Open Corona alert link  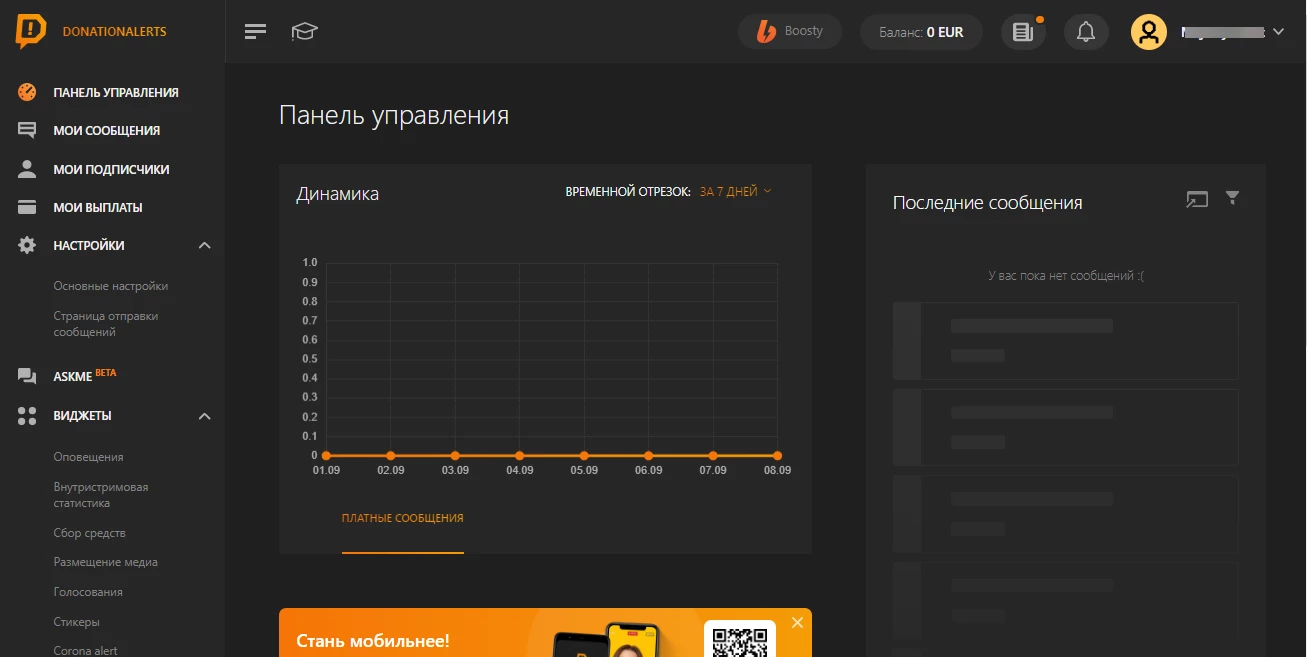click(85, 651)
